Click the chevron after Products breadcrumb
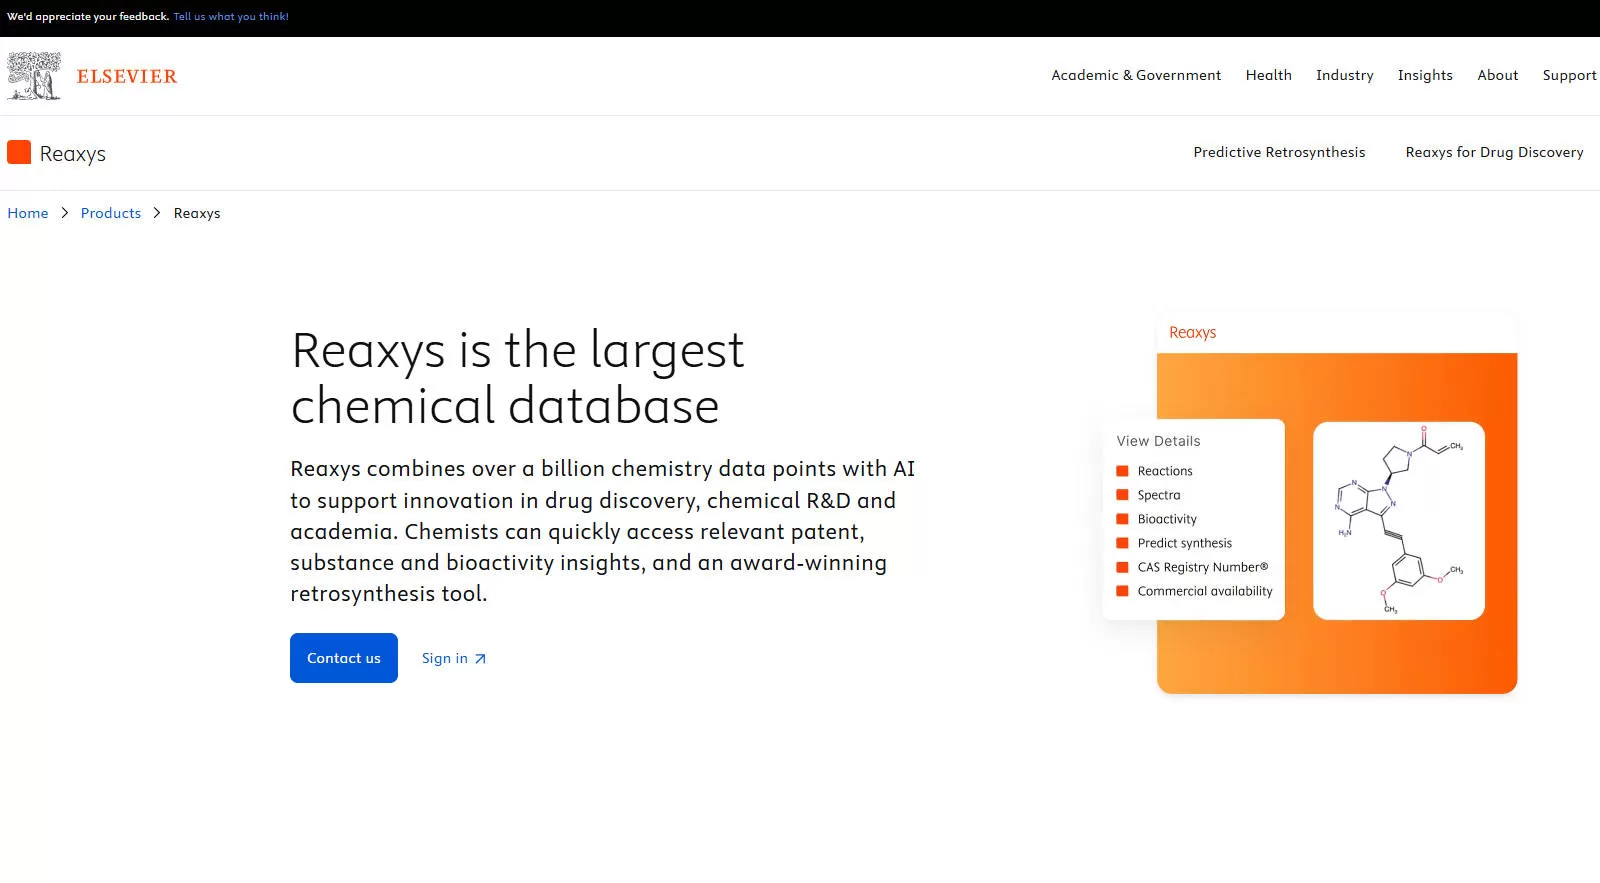Viewport: 1600px width, 883px height. point(157,213)
